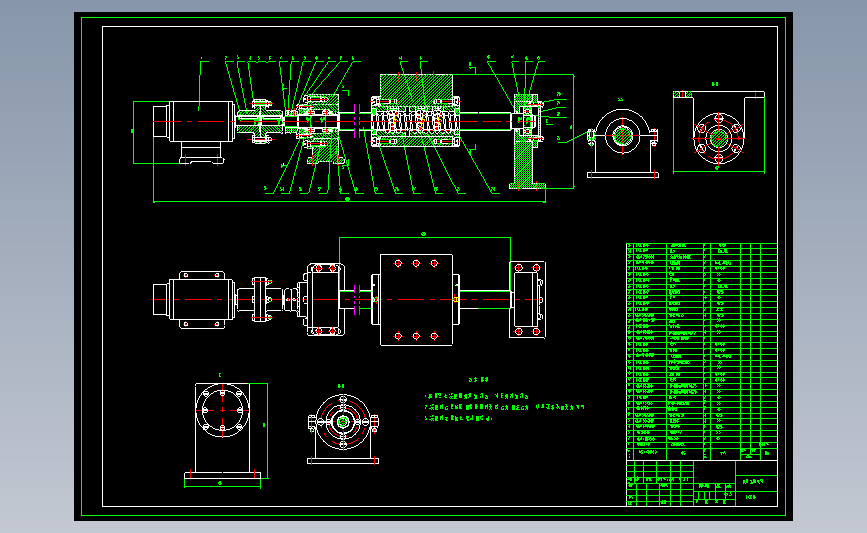Click the arched pillow-block end view at upper right
Screen dimensions: 867x533
coord(623,144)
